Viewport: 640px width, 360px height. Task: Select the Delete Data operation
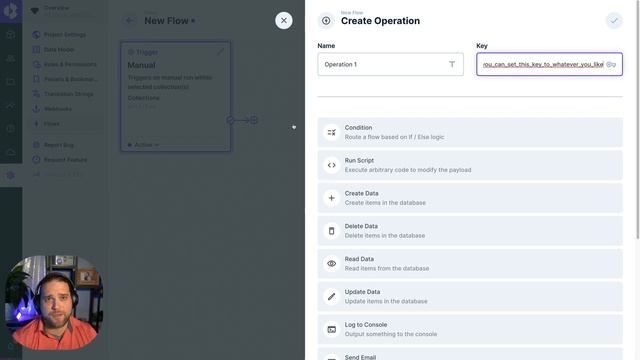tap(470, 231)
